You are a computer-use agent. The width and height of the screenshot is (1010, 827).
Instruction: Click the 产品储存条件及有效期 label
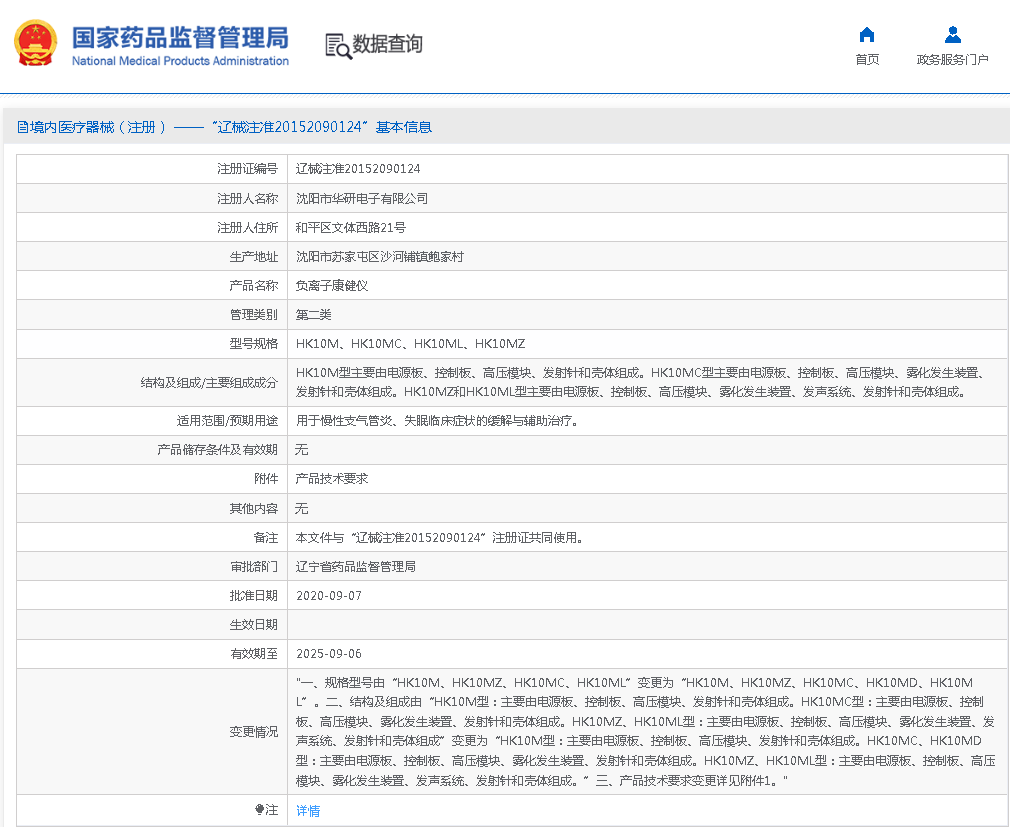pos(218,450)
